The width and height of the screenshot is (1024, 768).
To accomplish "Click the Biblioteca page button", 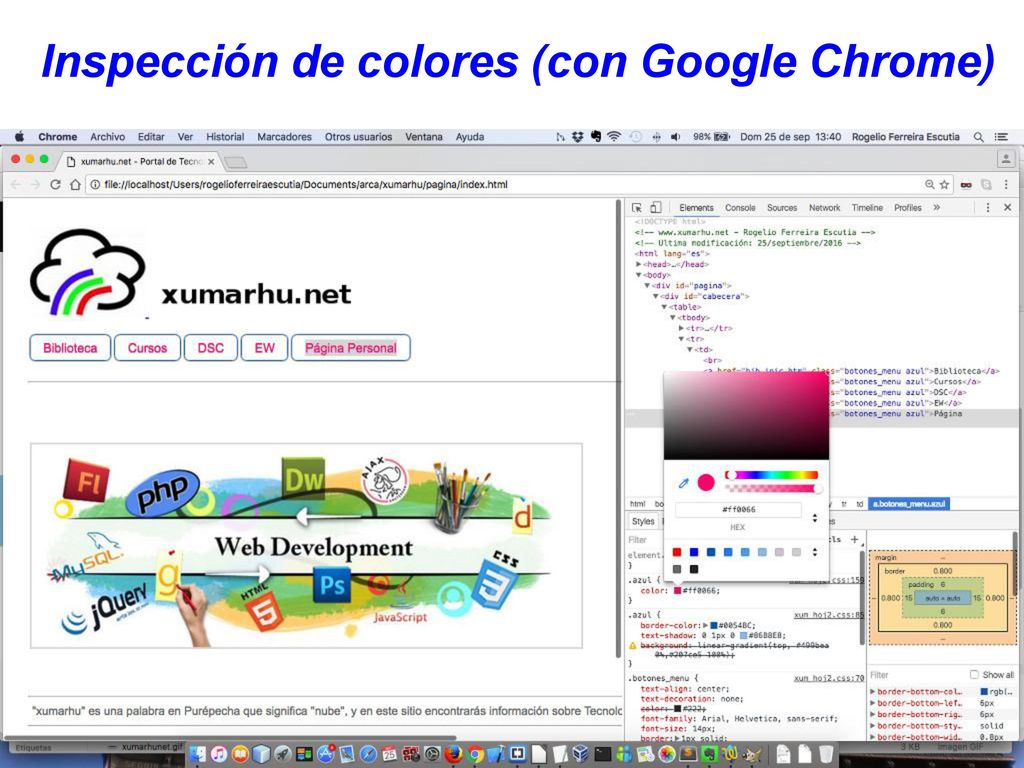I will coord(70,348).
